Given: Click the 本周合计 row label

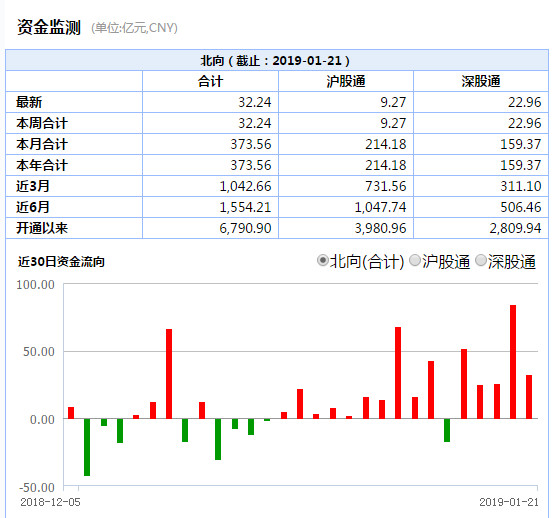Looking at the screenshot, I should point(42,123).
